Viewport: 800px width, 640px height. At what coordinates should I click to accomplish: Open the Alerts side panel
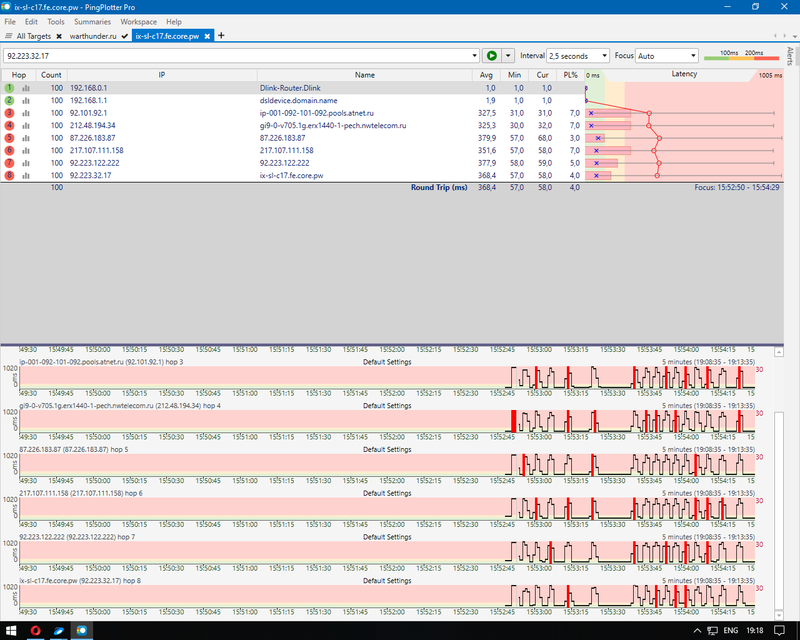pos(790,56)
